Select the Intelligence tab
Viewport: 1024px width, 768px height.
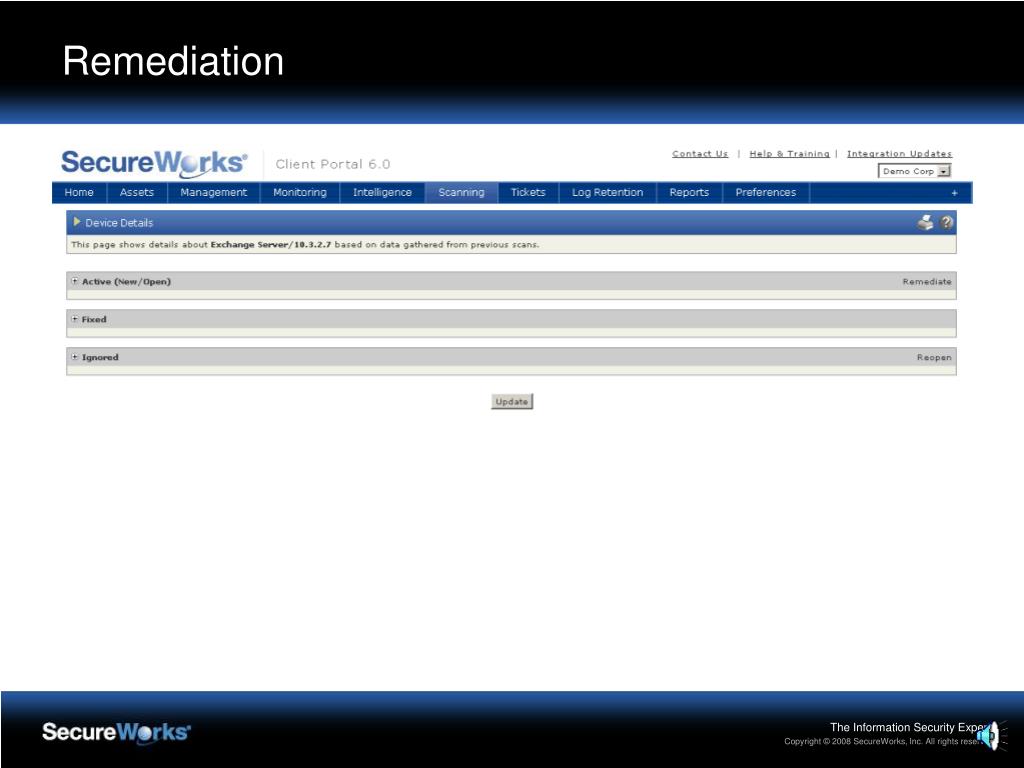point(383,193)
